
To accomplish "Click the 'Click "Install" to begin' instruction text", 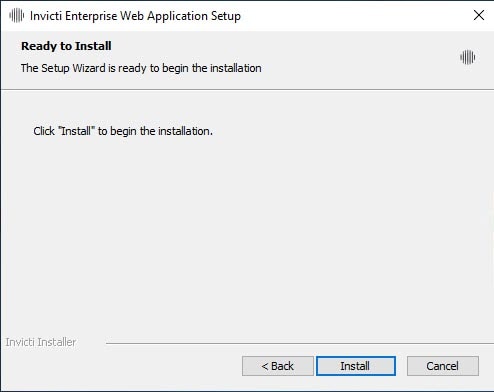I will pyautogui.click(x=123, y=131).
